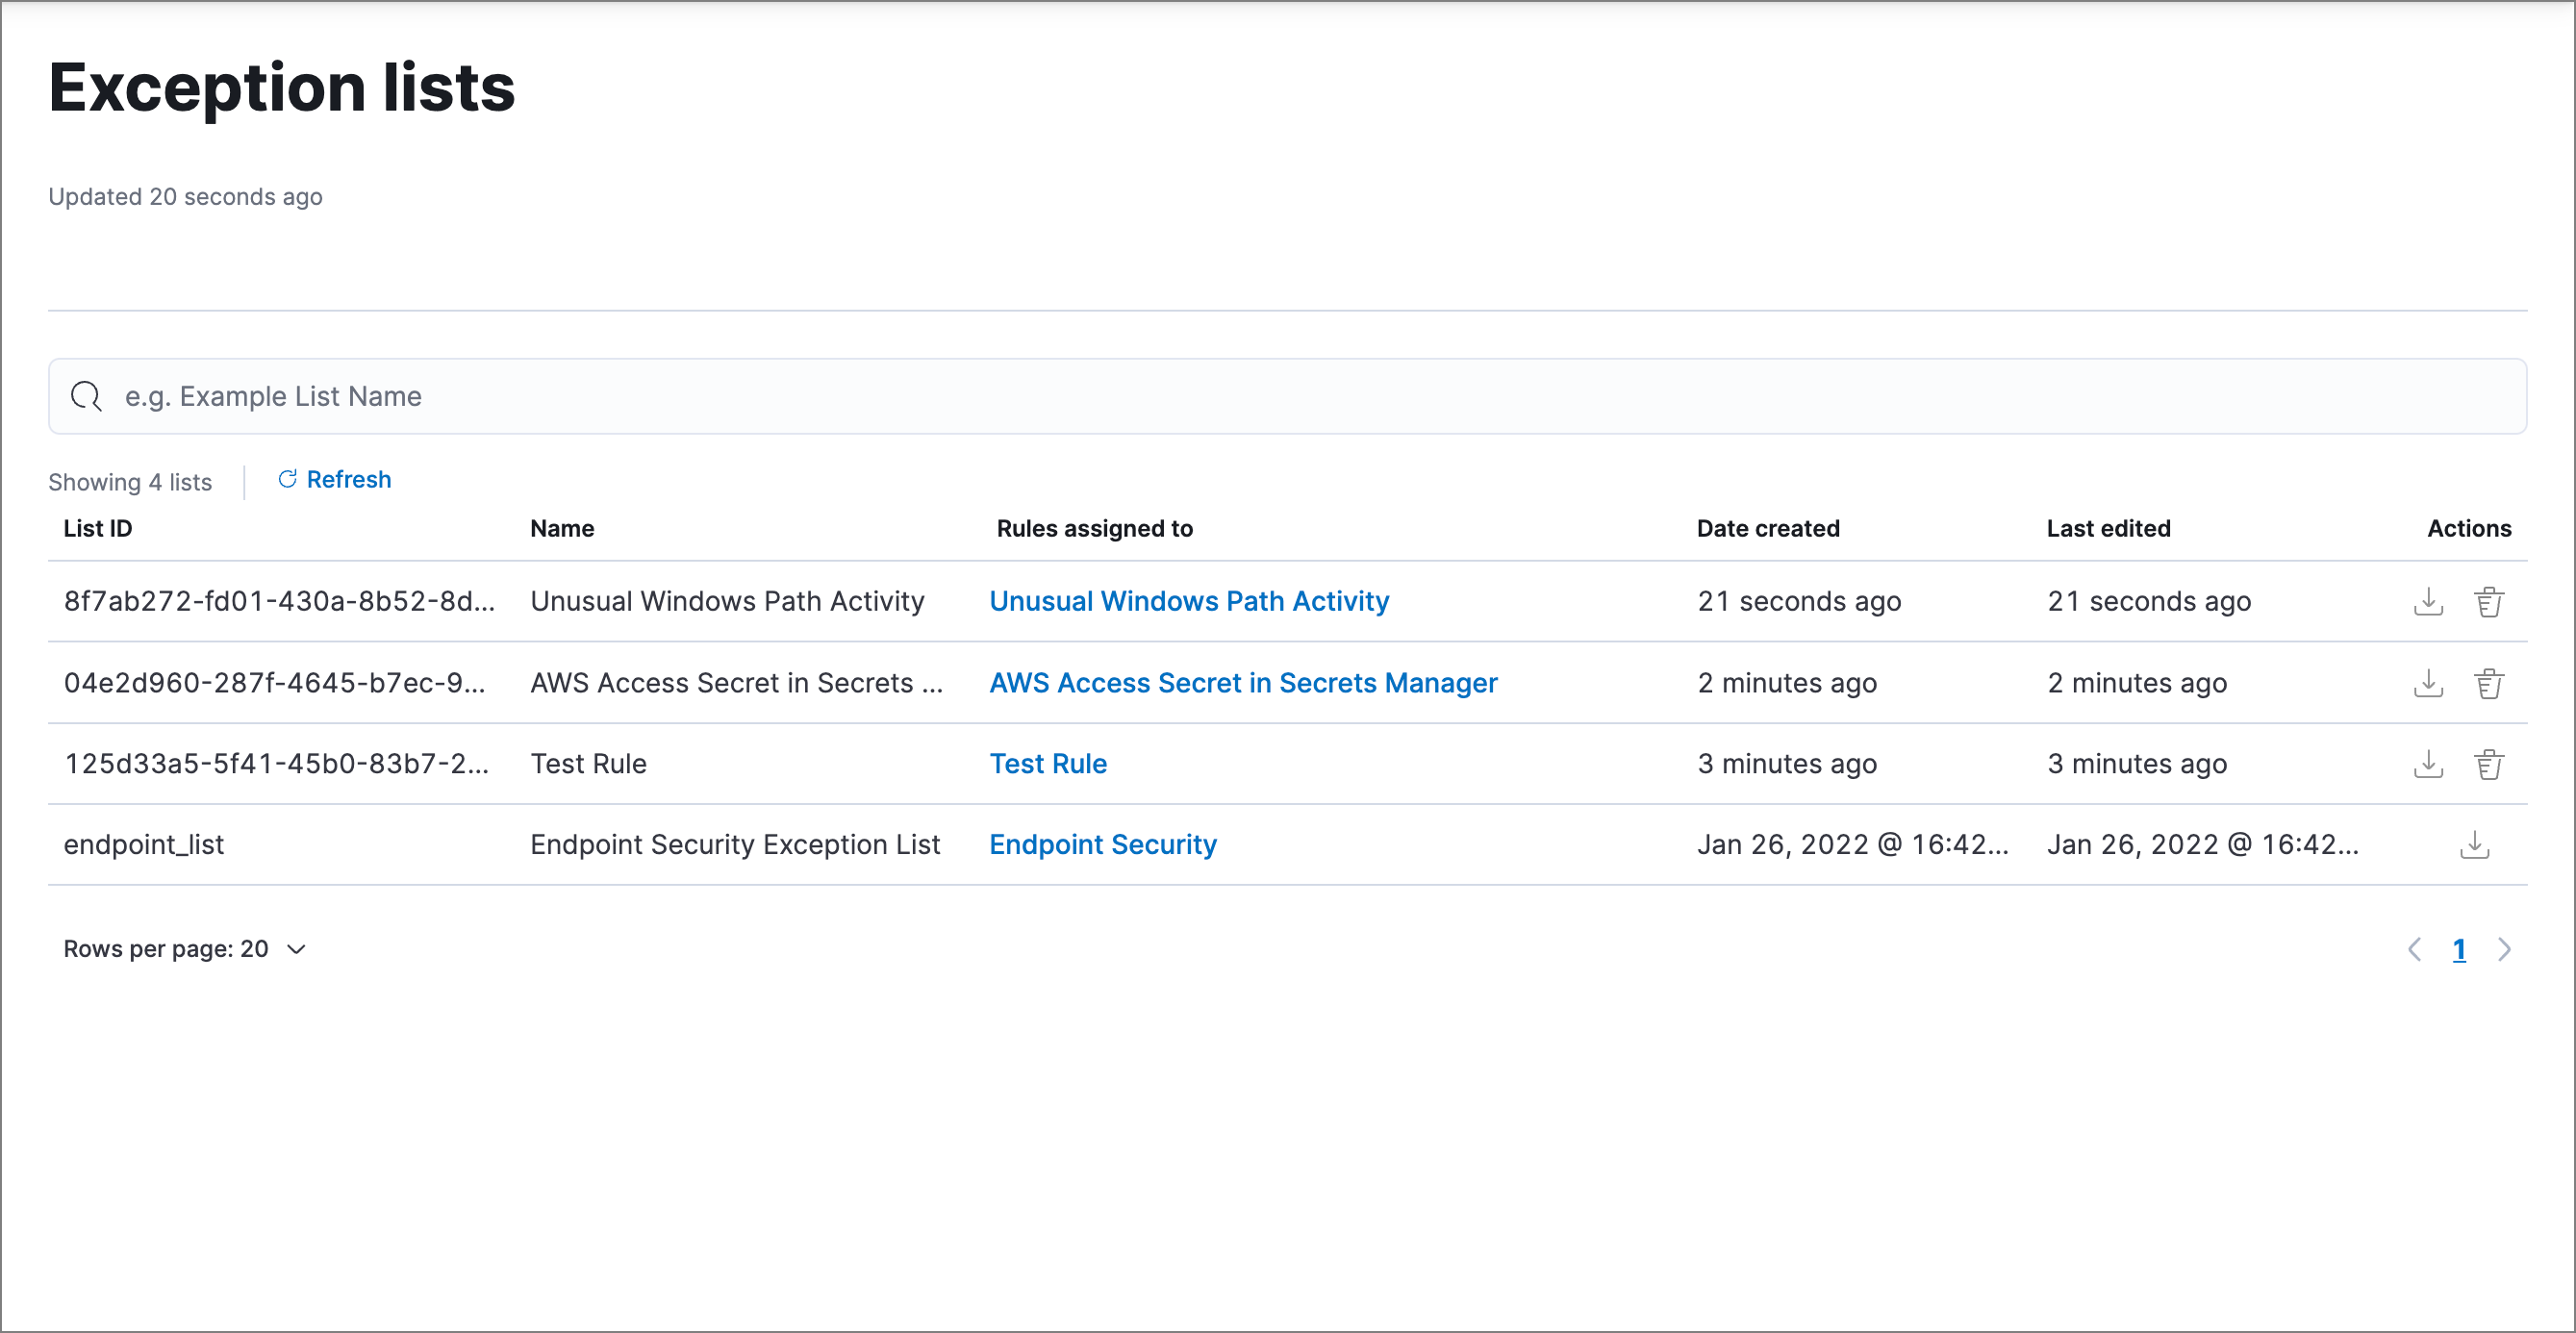Open the Endpoint Security rule
The width and height of the screenshot is (2576, 1333).
click(x=1103, y=844)
